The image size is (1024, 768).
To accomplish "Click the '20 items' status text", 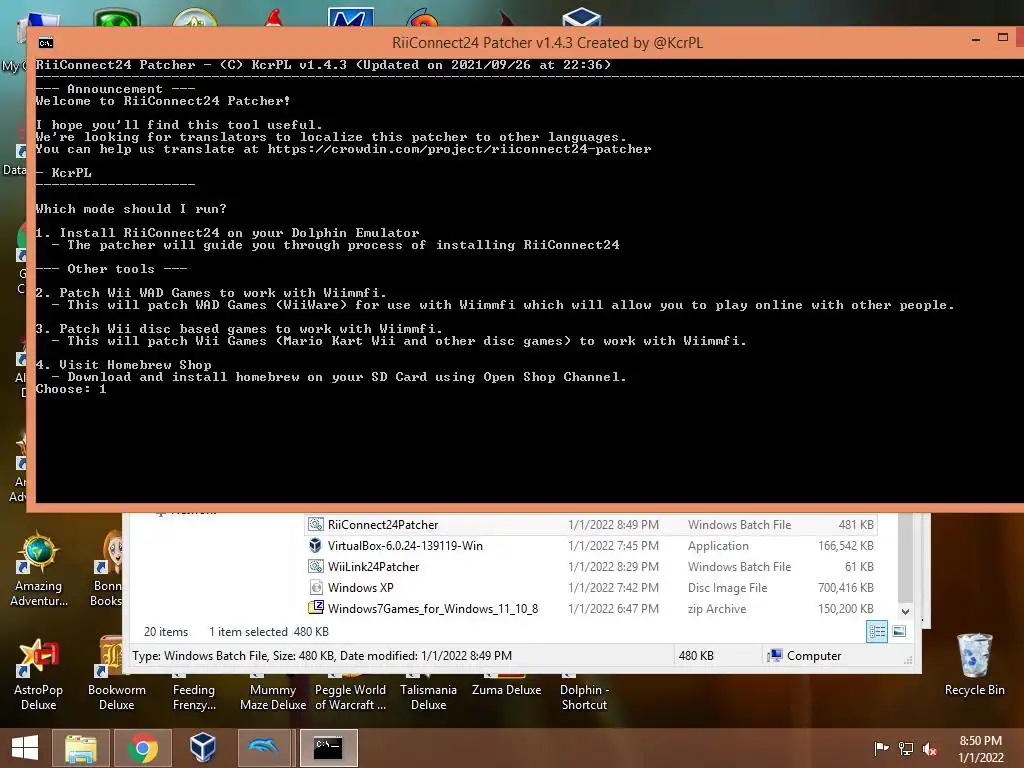I will point(166,632).
